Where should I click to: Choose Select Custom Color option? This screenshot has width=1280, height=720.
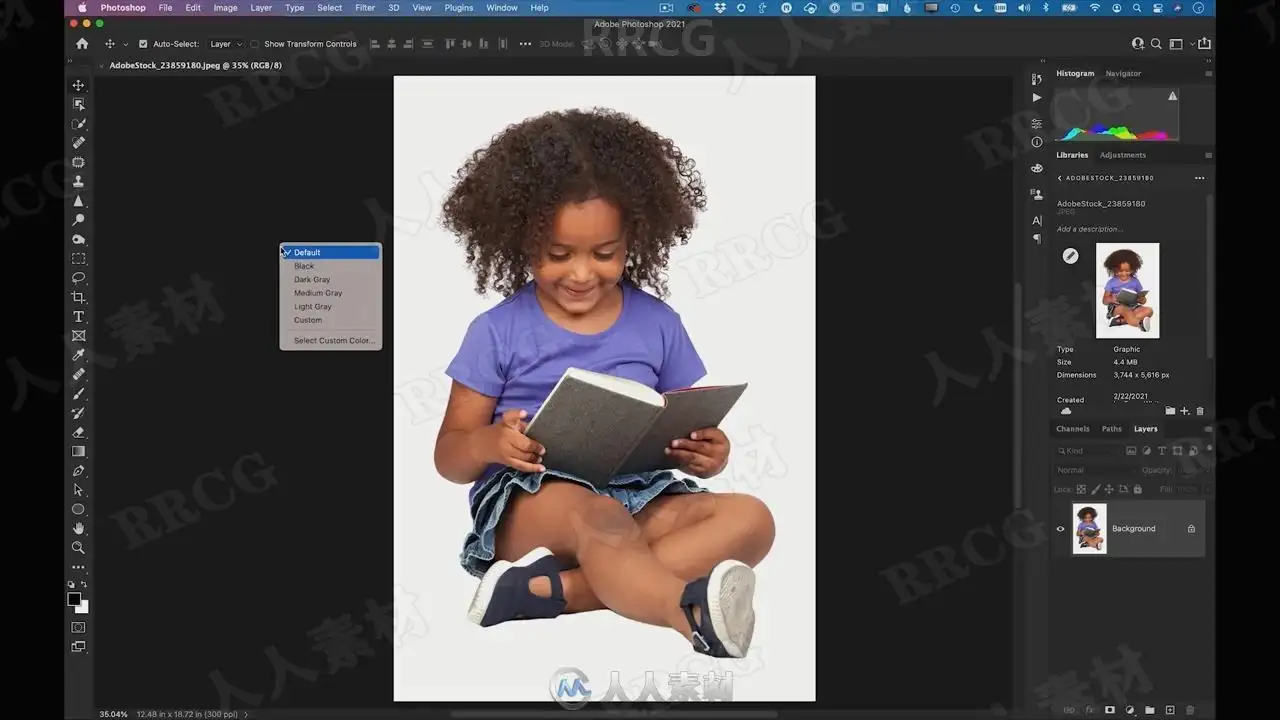point(334,341)
